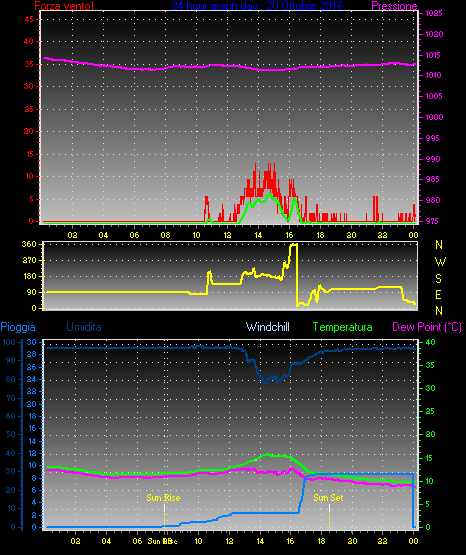This screenshot has width=466, height=555.
Task: Click the 24 hour graph day title
Action: click(257, 6)
